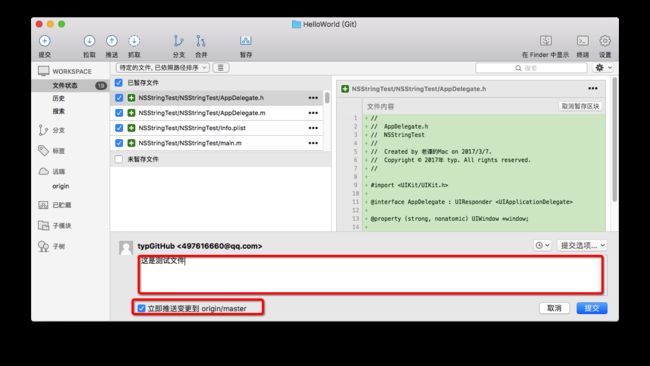
Task: Open the three-dot menu in the diff header
Action: coord(593,88)
